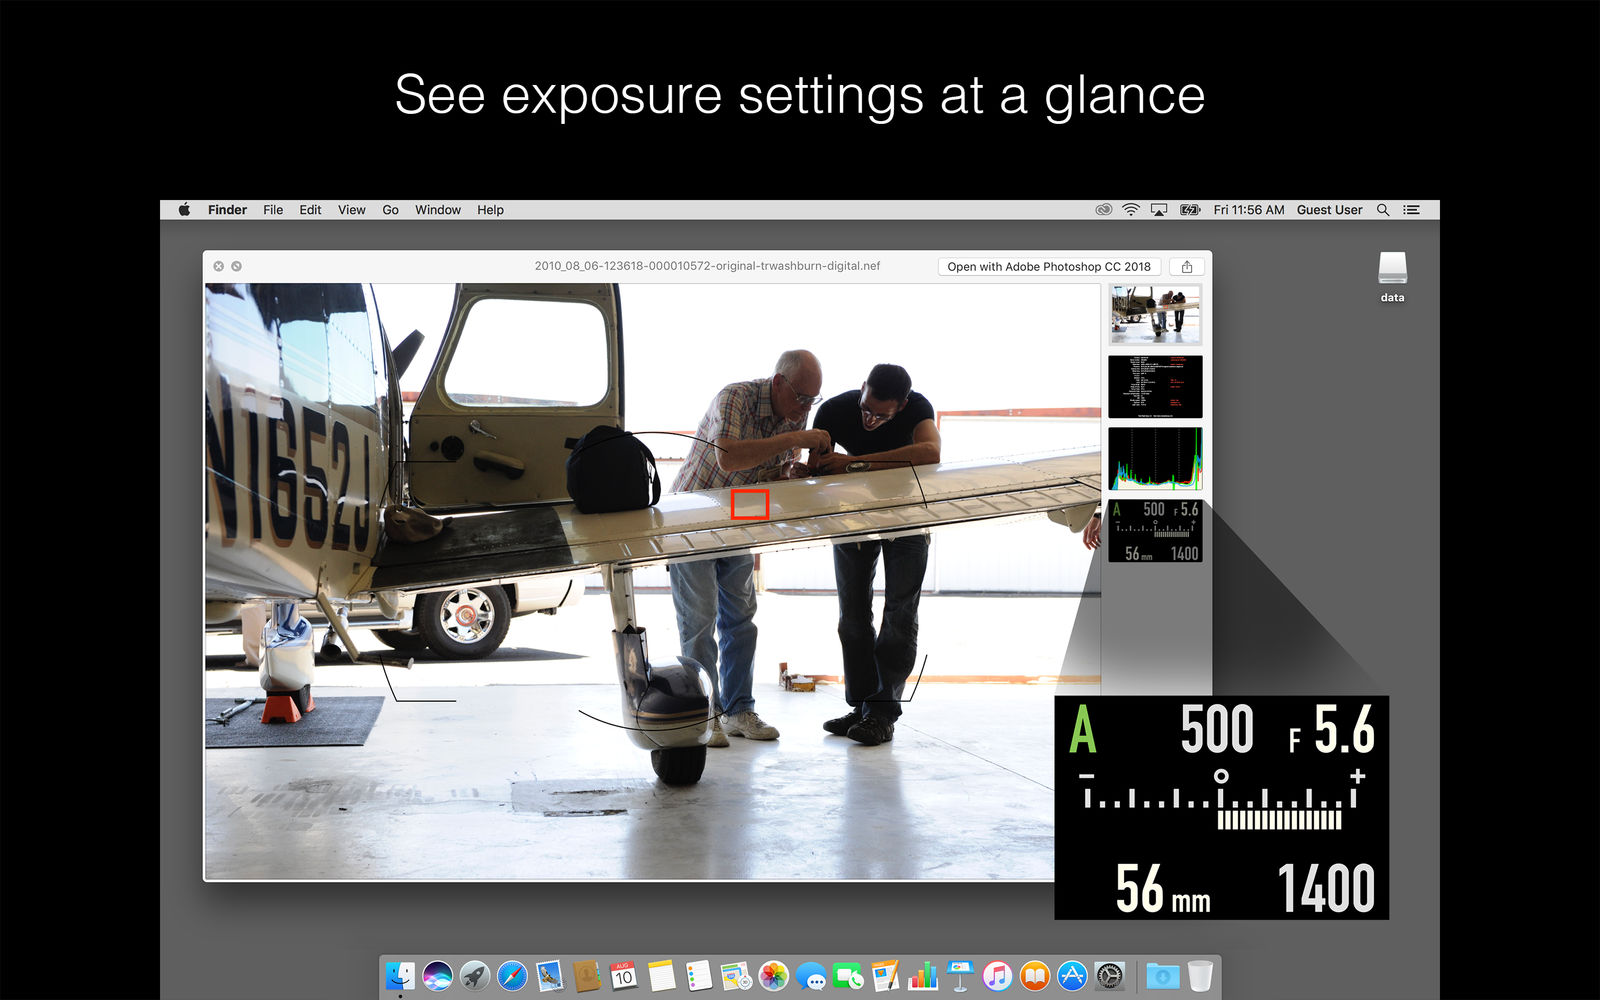Open the Edit menu
The height and width of the screenshot is (1000, 1600).
click(310, 210)
